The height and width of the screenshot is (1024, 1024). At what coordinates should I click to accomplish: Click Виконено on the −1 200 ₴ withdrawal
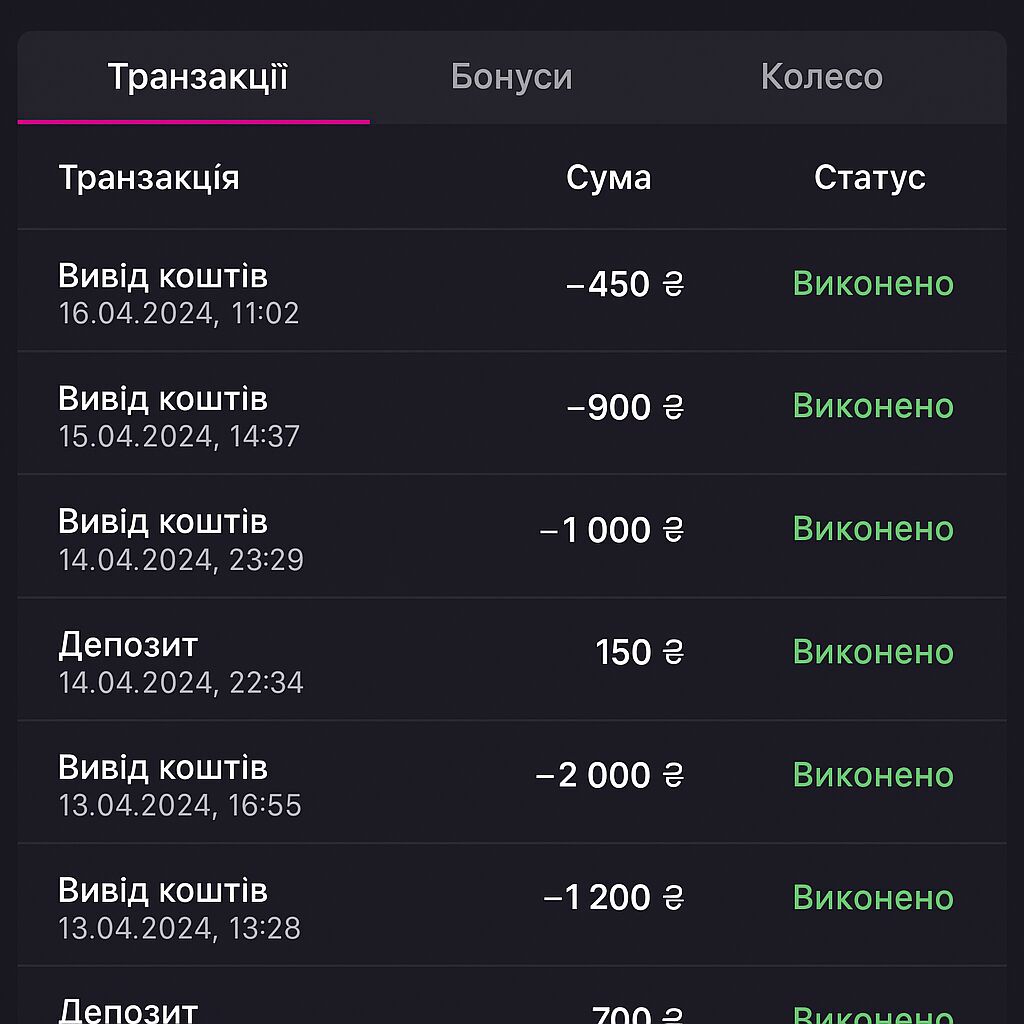pyautogui.click(x=872, y=898)
